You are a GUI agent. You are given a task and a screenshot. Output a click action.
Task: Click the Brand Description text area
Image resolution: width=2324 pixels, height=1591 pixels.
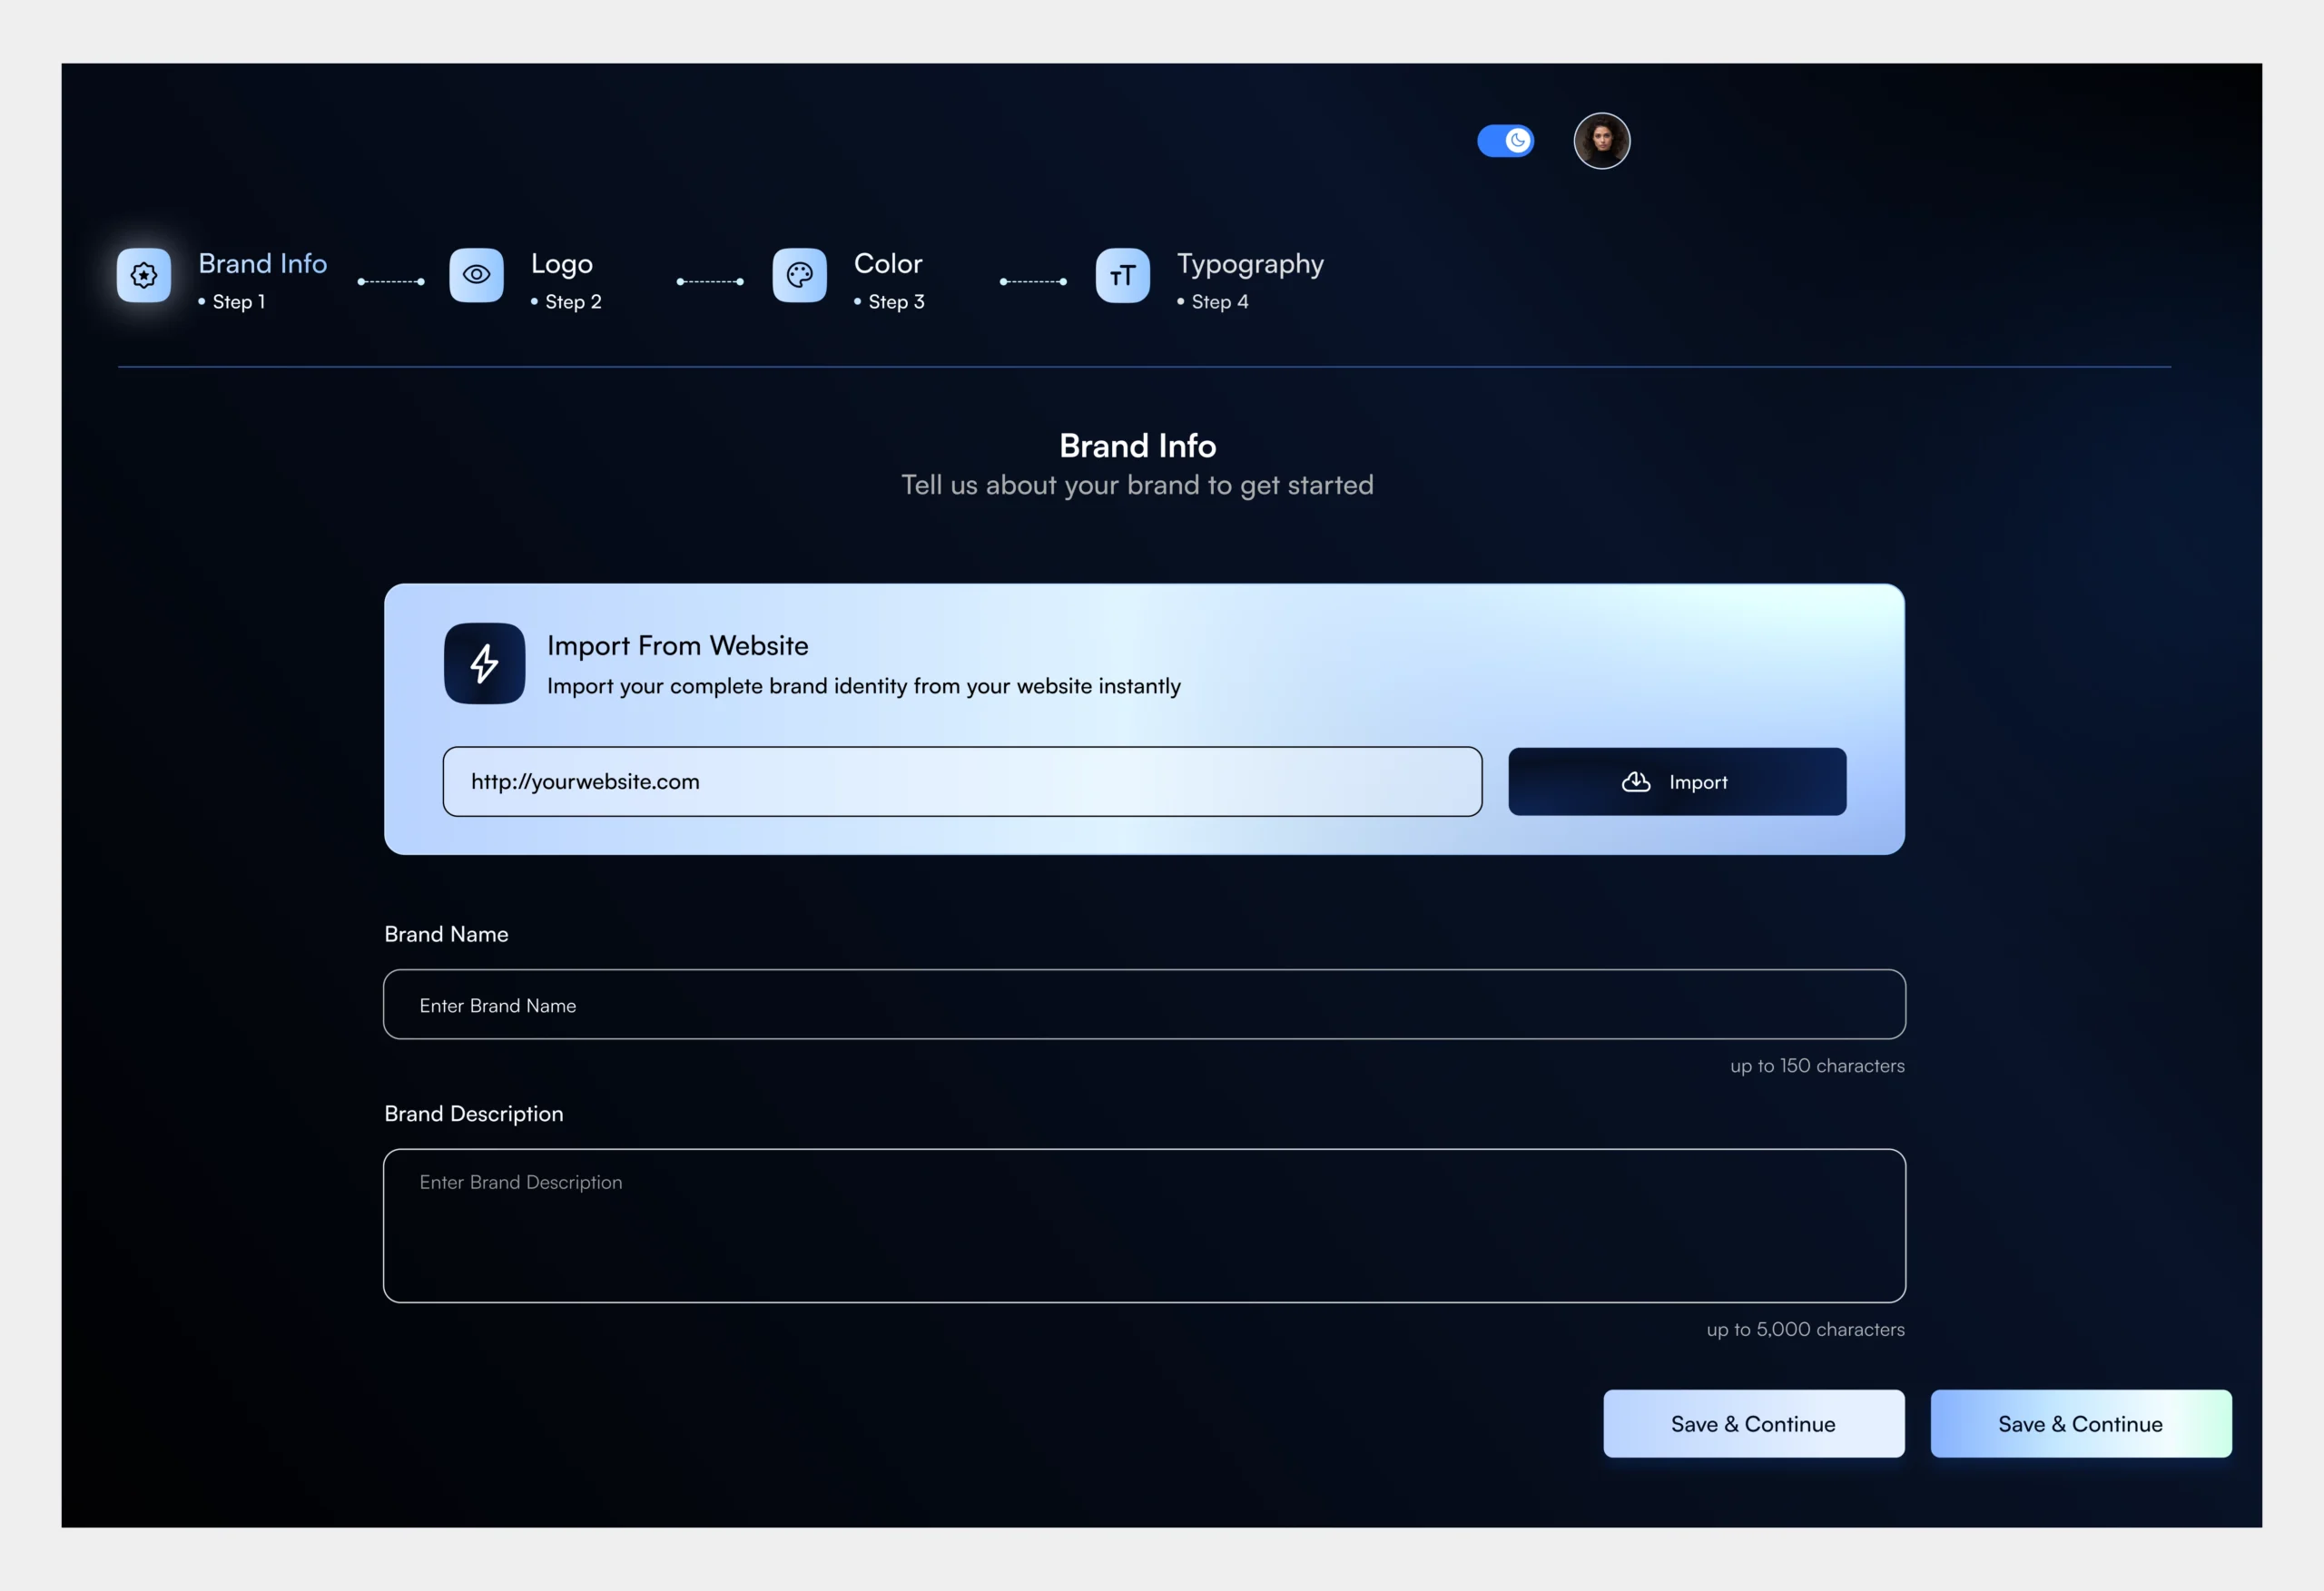1143,1225
